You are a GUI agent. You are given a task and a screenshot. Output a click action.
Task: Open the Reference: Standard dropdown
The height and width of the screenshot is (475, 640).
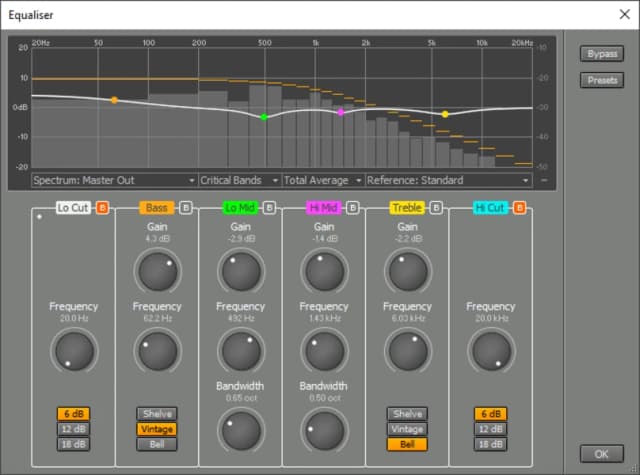[x=449, y=180]
